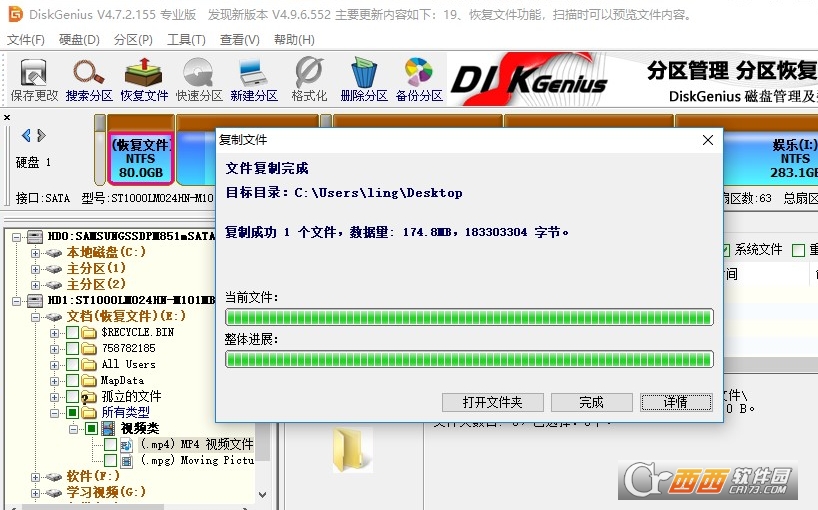Collapse the 视频类 tree node
The height and width of the screenshot is (510, 818).
pos(73,429)
